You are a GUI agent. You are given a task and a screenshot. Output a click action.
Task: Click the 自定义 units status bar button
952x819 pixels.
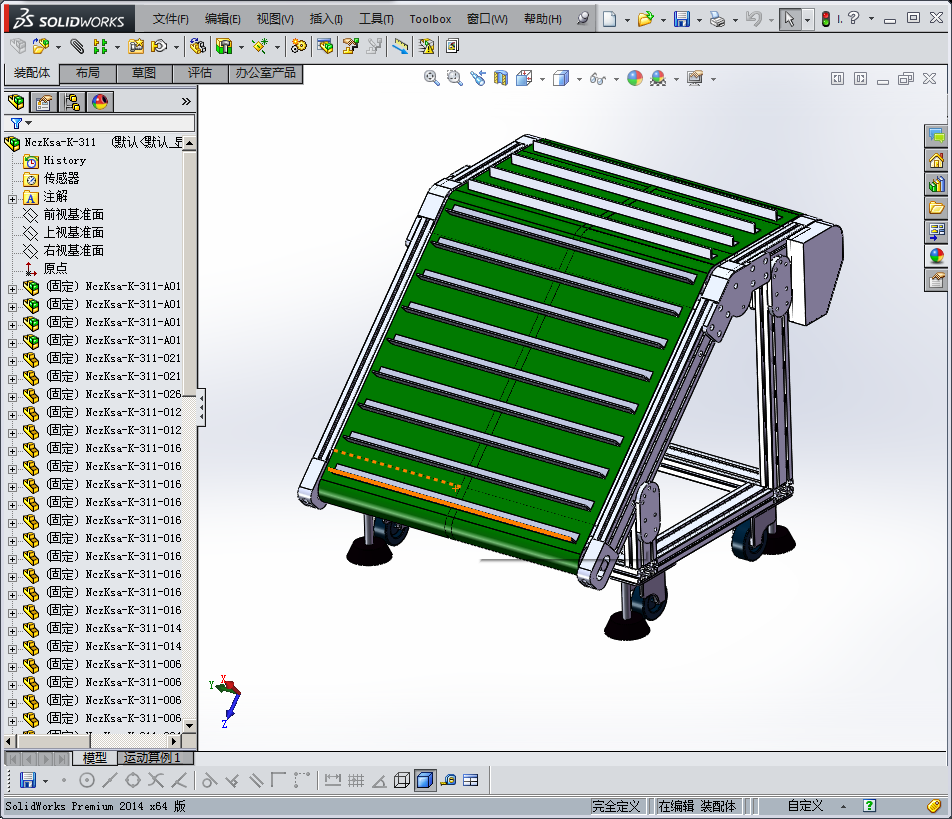(x=805, y=806)
